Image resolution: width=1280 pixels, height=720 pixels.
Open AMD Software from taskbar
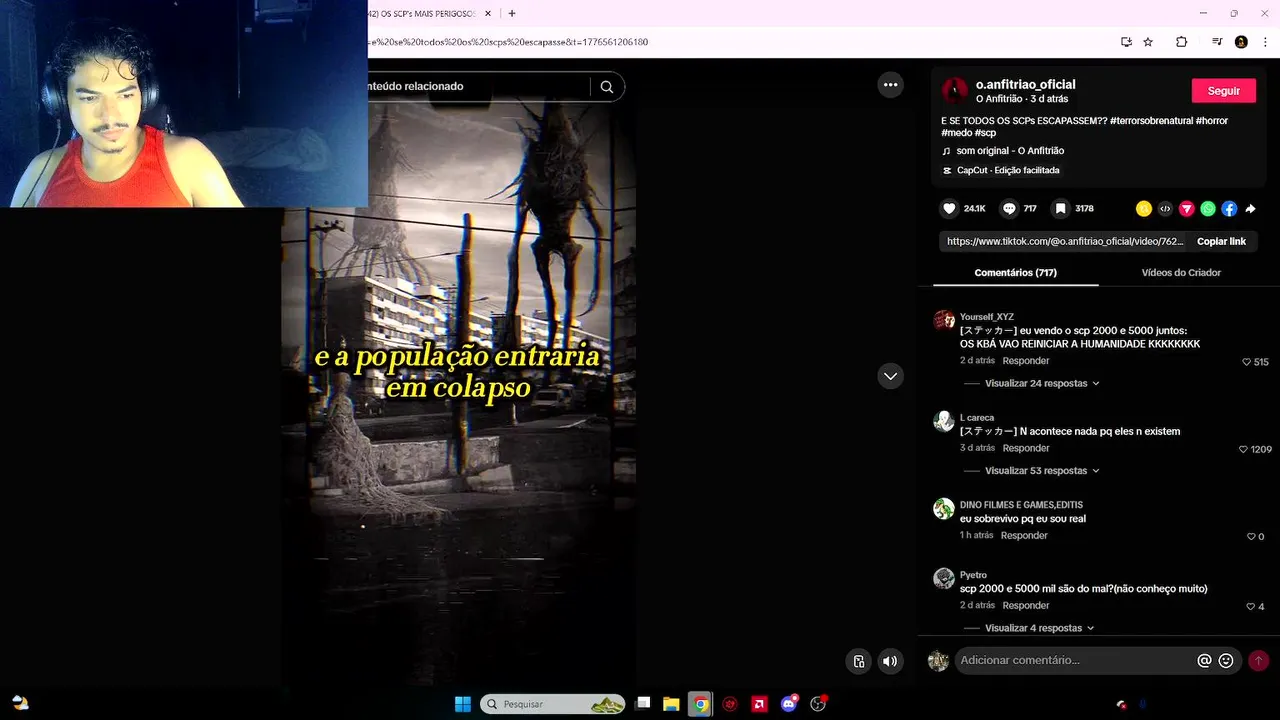click(x=760, y=704)
